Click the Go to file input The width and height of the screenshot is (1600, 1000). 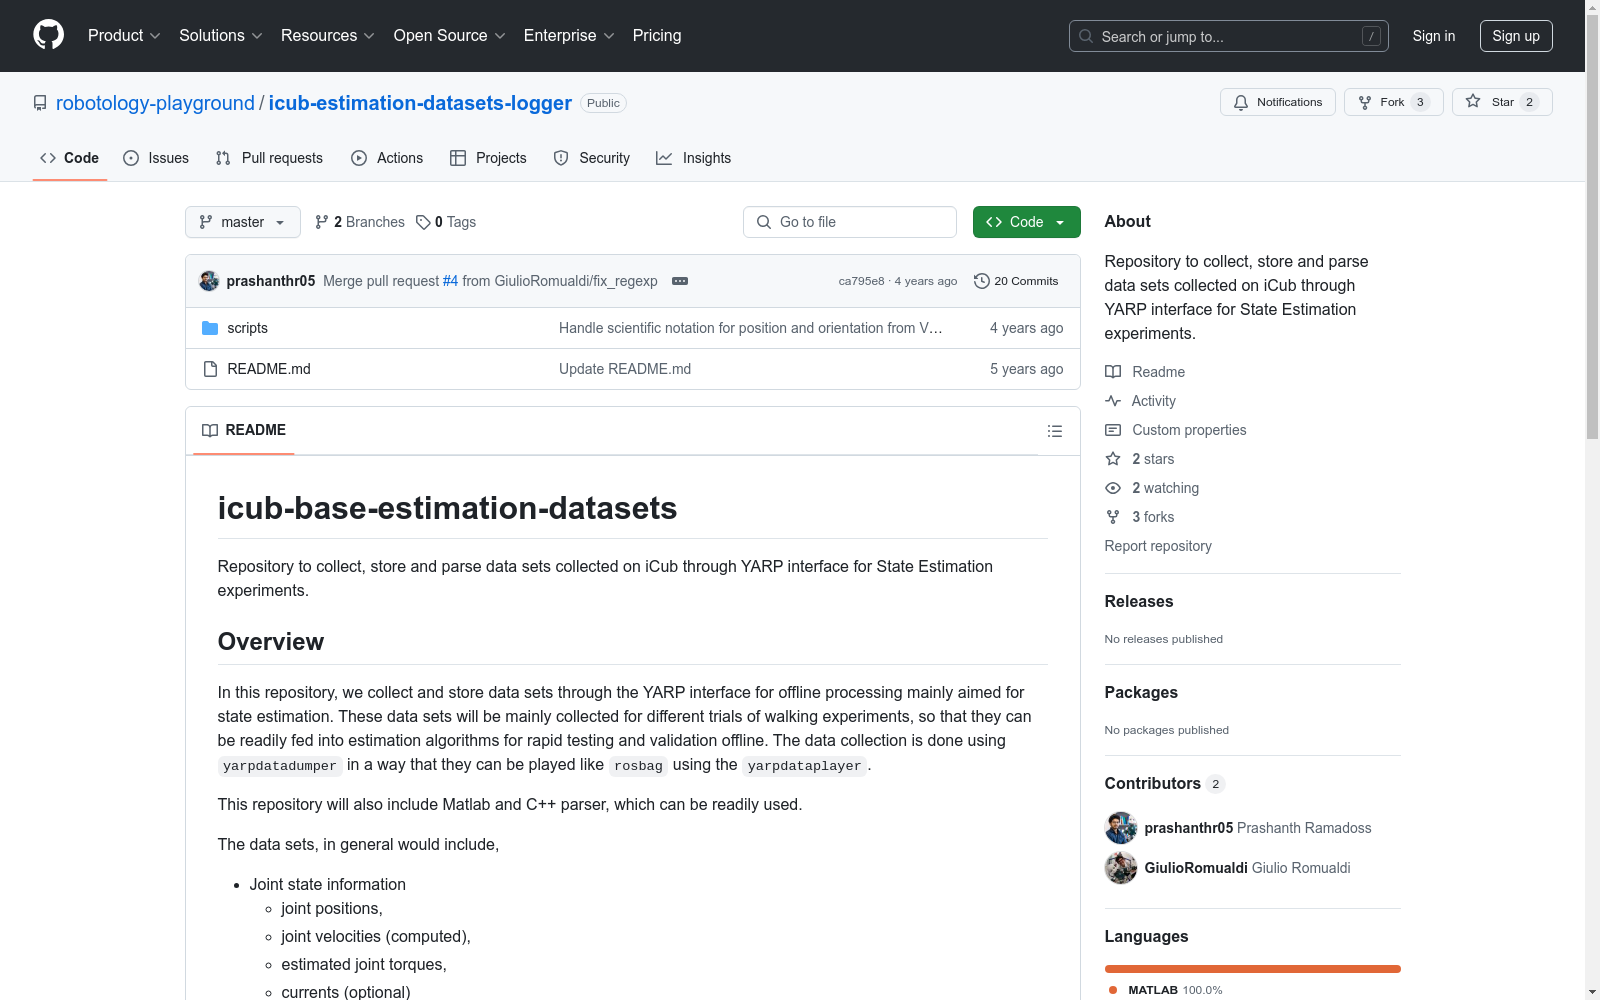point(850,222)
